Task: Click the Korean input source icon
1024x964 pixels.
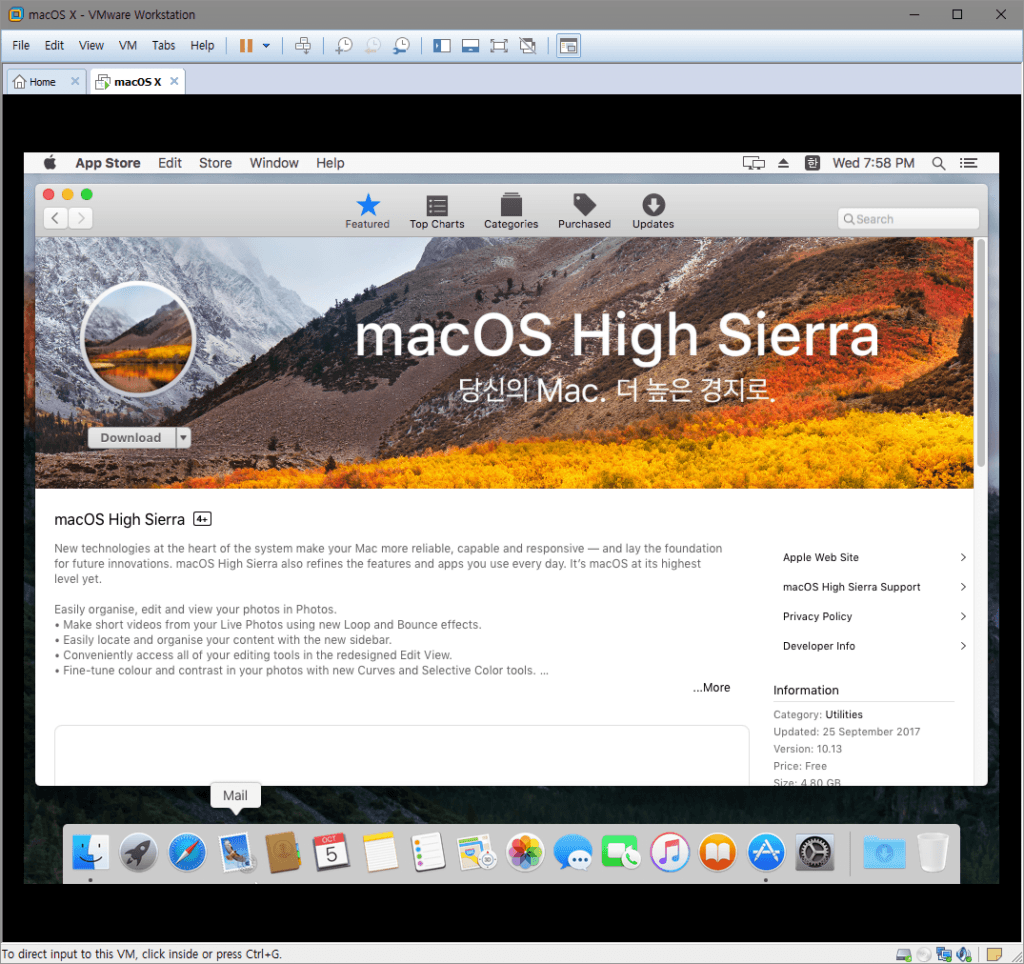Action: pyautogui.click(x=812, y=163)
